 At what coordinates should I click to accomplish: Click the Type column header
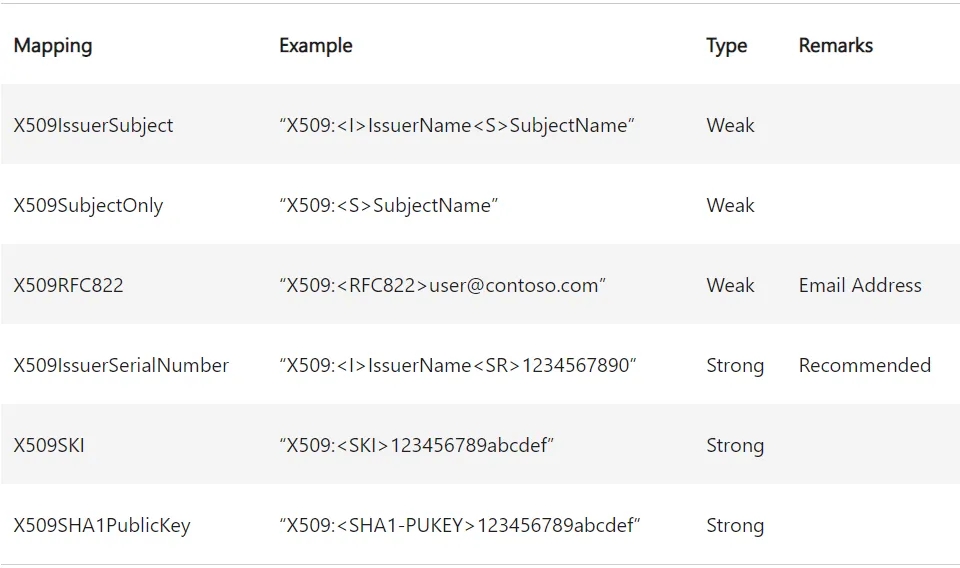tap(726, 45)
